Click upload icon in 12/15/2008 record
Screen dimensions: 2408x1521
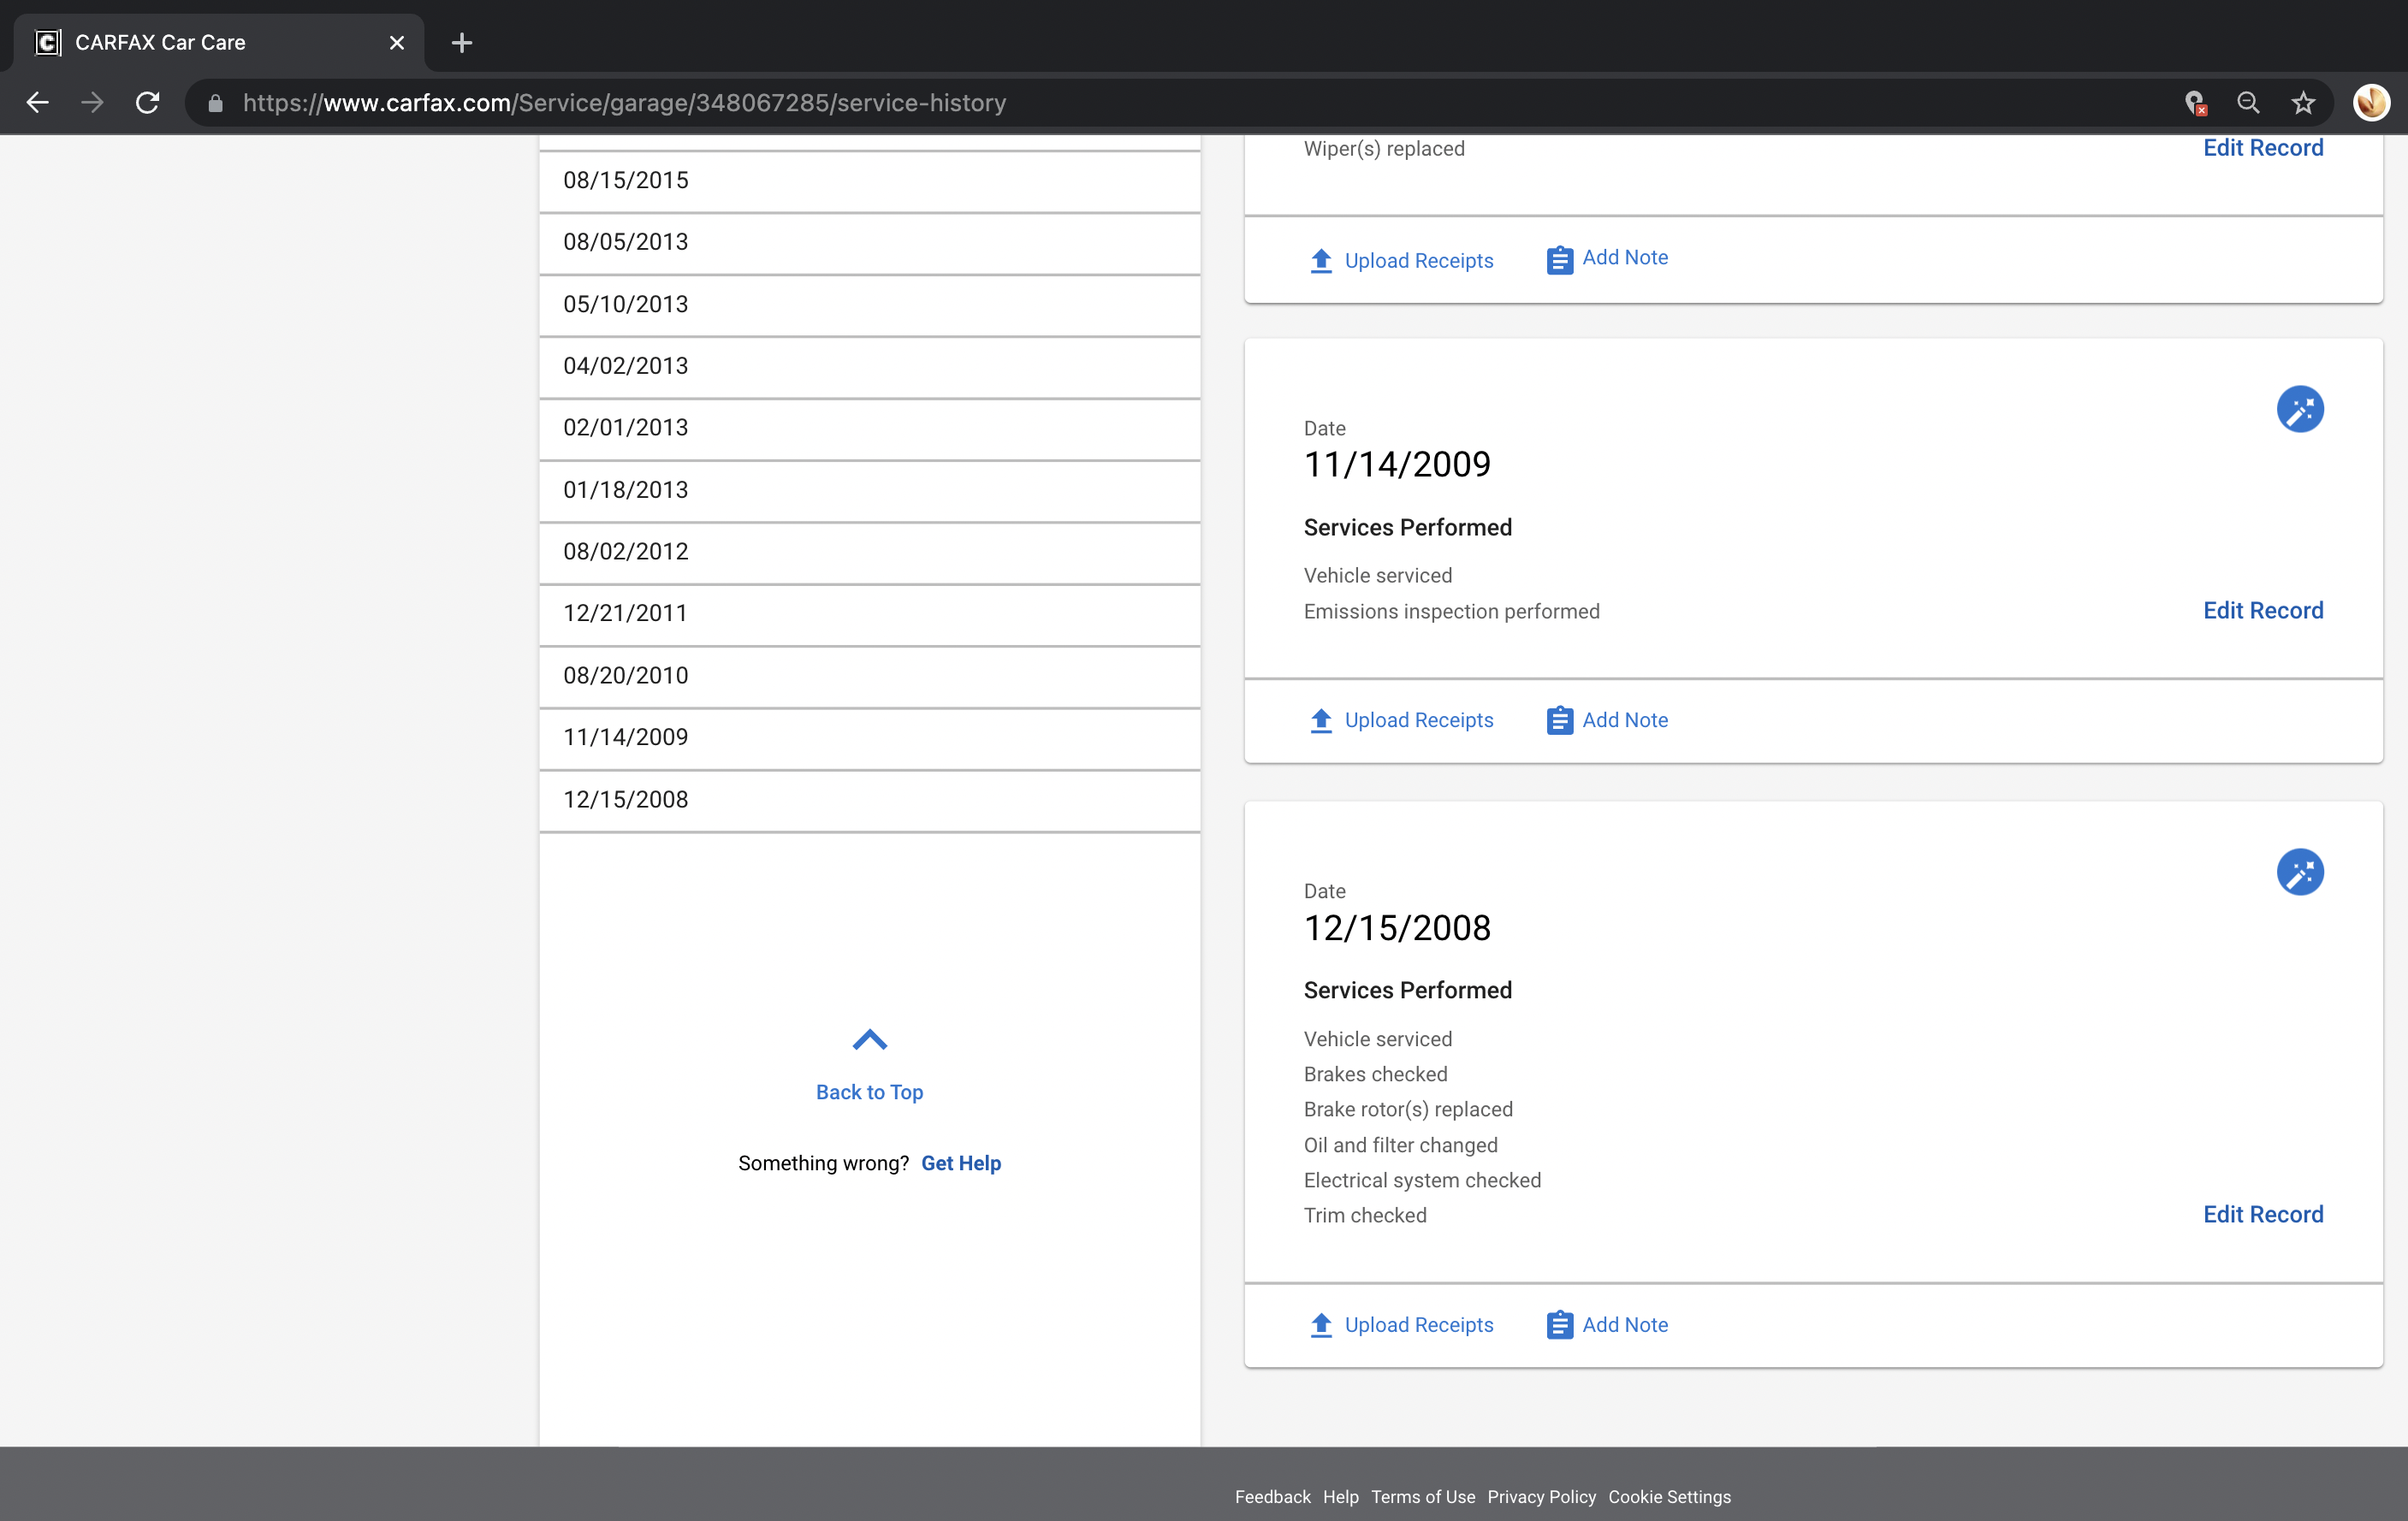pos(1321,1325)
